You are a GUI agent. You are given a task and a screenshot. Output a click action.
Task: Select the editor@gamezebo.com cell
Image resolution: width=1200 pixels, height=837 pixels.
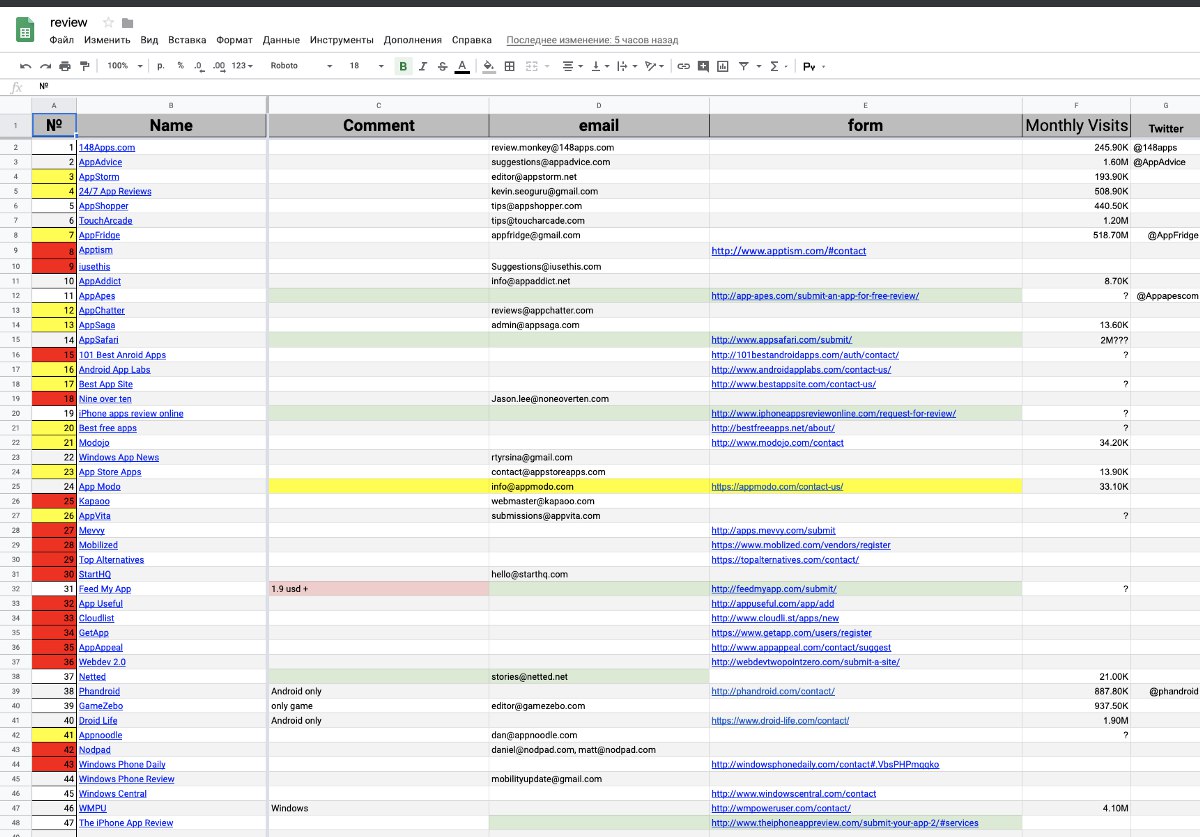pos(599,706)
